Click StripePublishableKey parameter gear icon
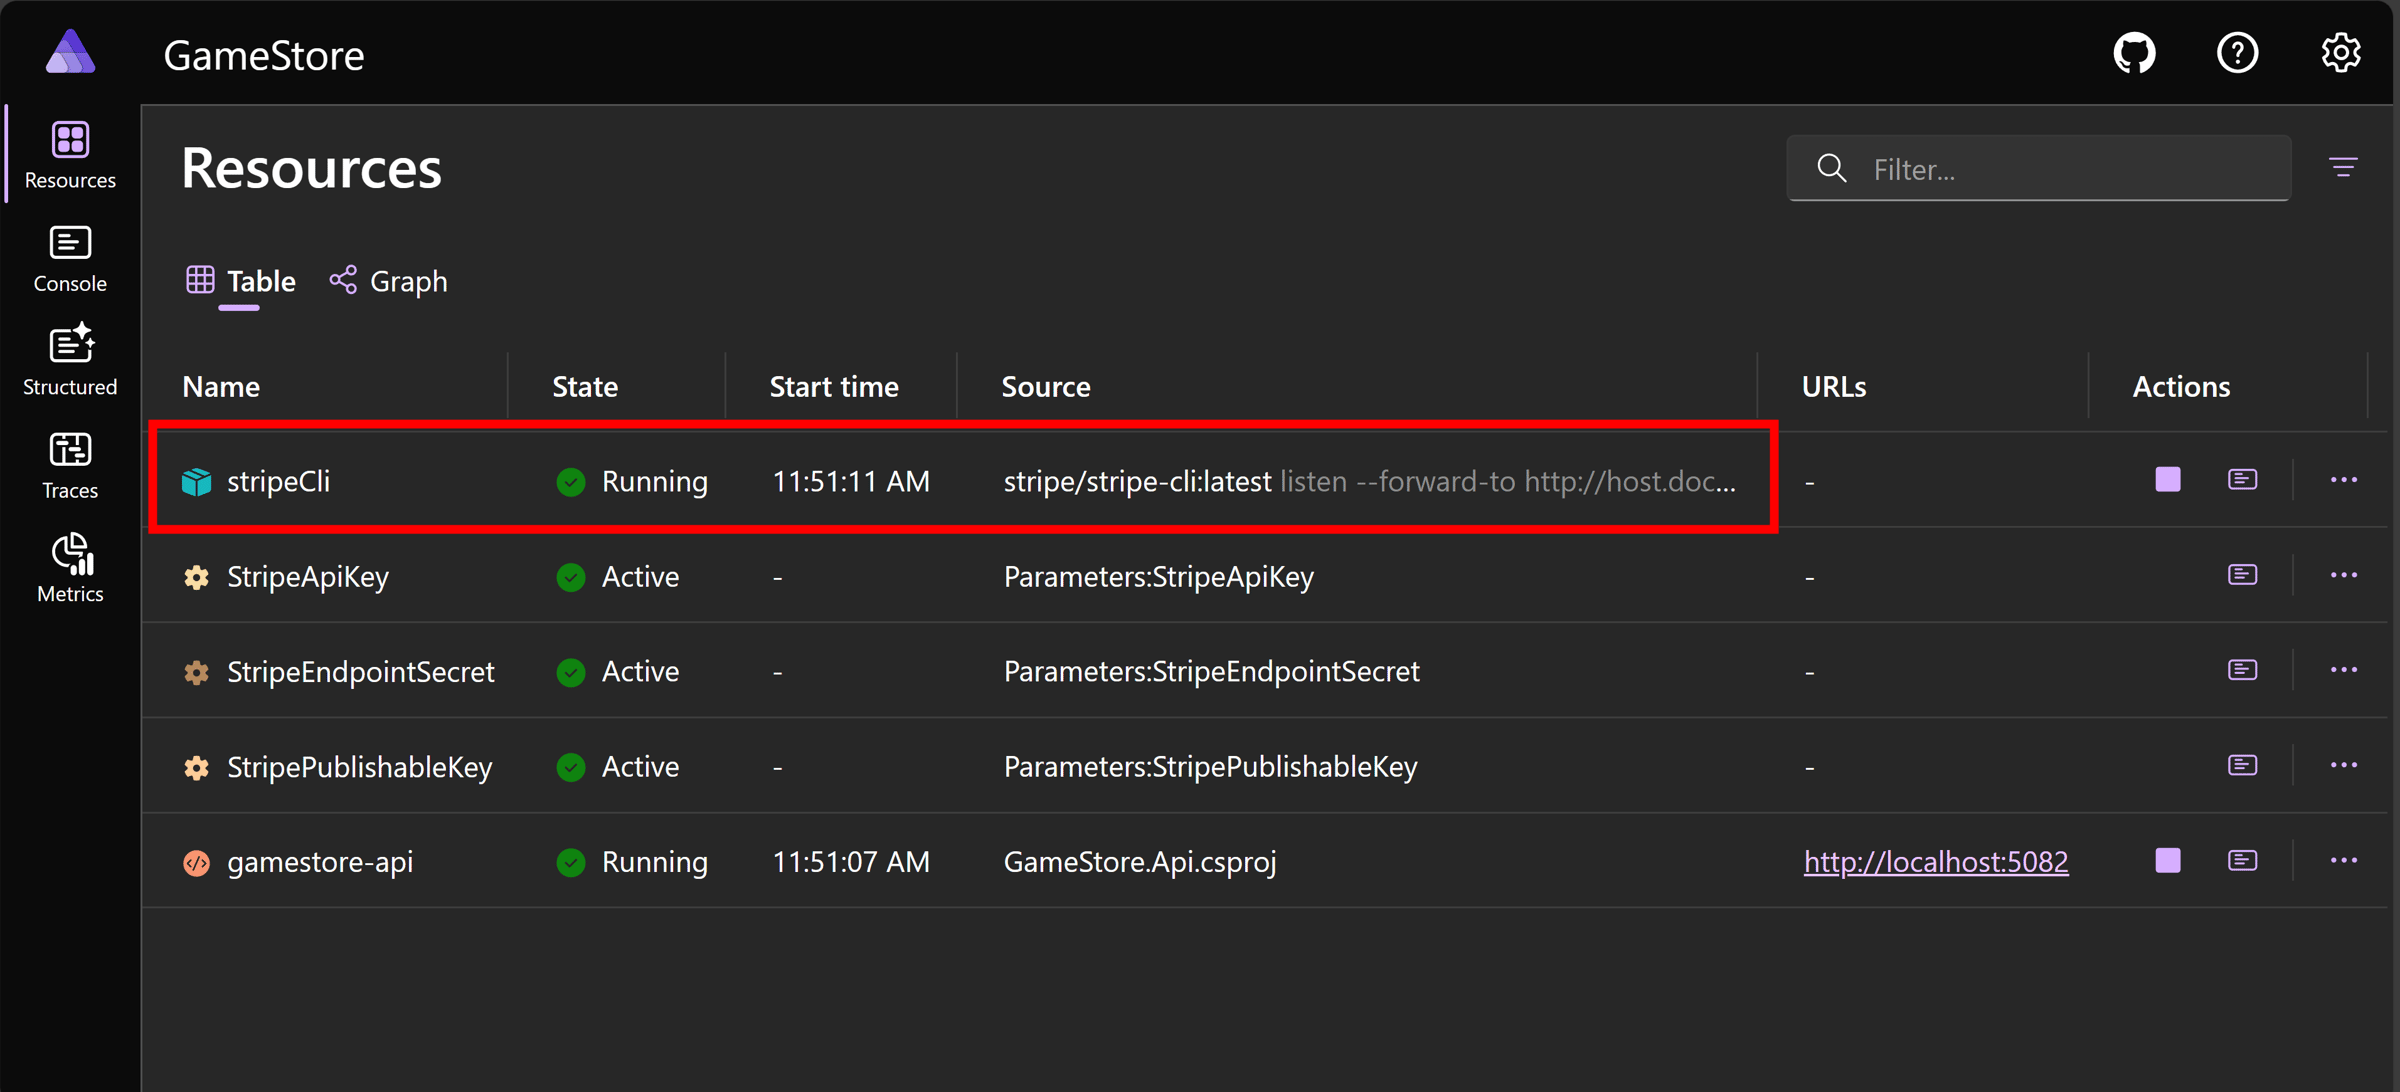Image resolution: width=2400 pixels, height=1092 pixels. [196, 766]
